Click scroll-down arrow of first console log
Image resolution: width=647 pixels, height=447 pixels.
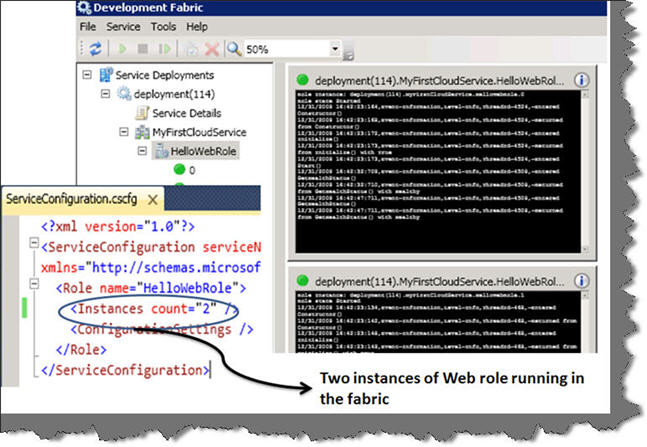pyautogui.click(x=586, y=249)
